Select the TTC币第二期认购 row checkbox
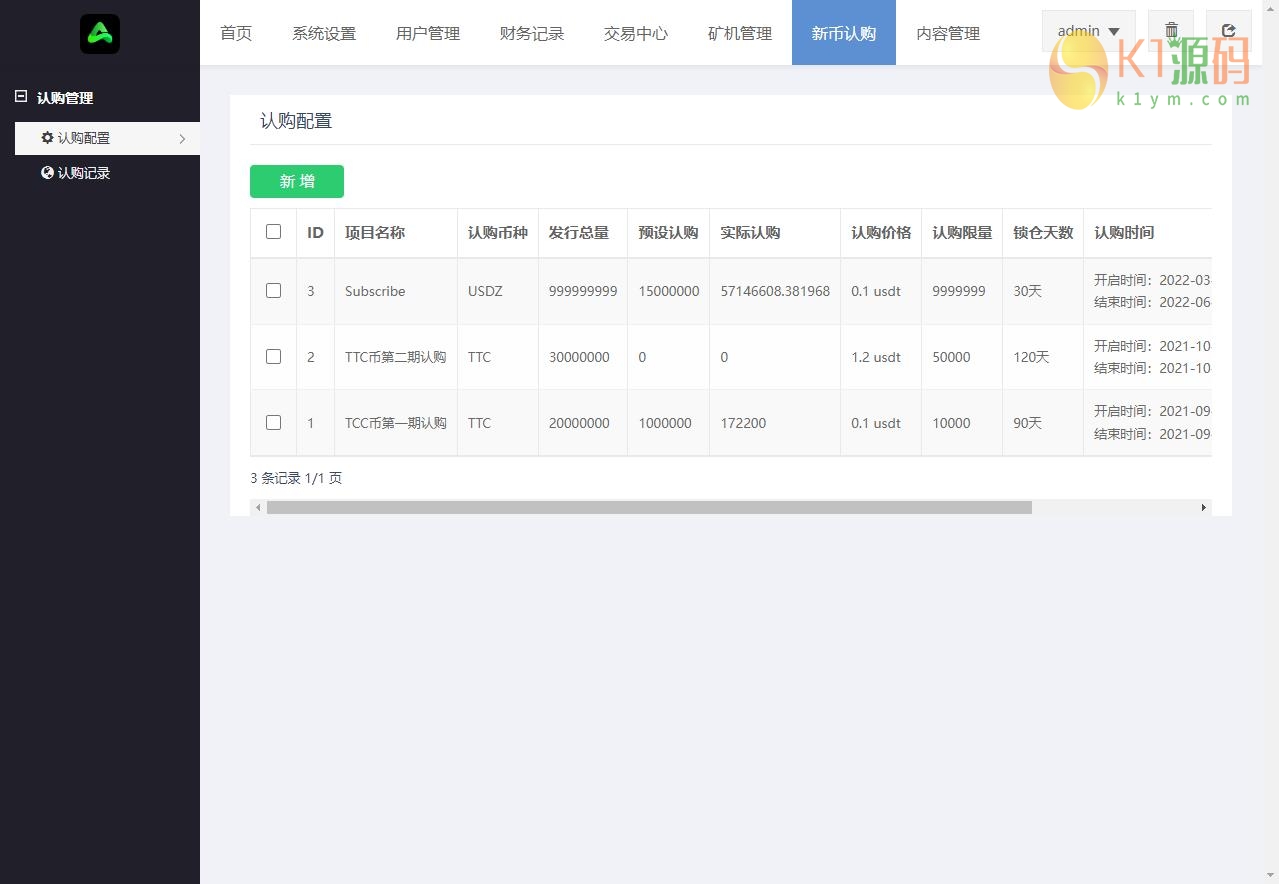Image resolution: width=1279 pixels, height=884 pixels. click(273, 357)
